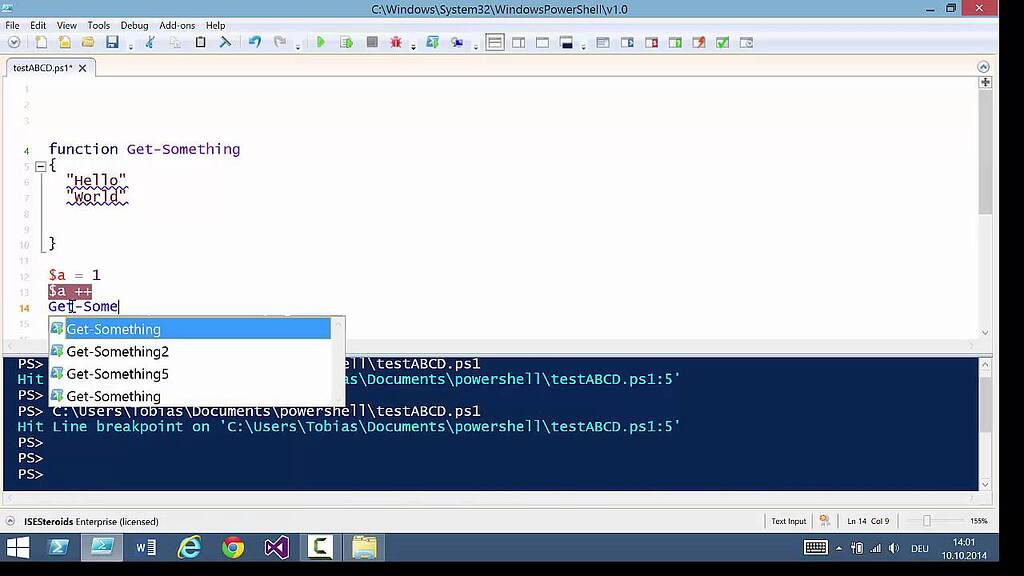The width and height of the screenshot is (1024, 576).
Task: Expand the Redo history dropdown arrow
Action: [297, 44]
